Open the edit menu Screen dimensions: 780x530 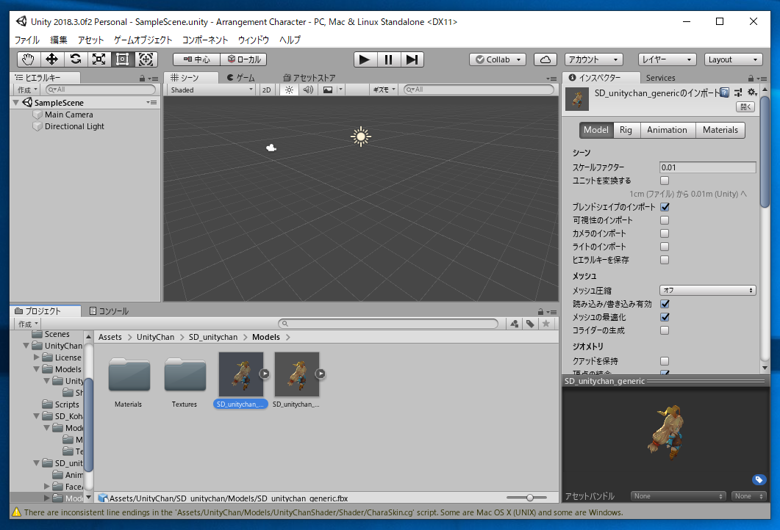tap(59, 40)
